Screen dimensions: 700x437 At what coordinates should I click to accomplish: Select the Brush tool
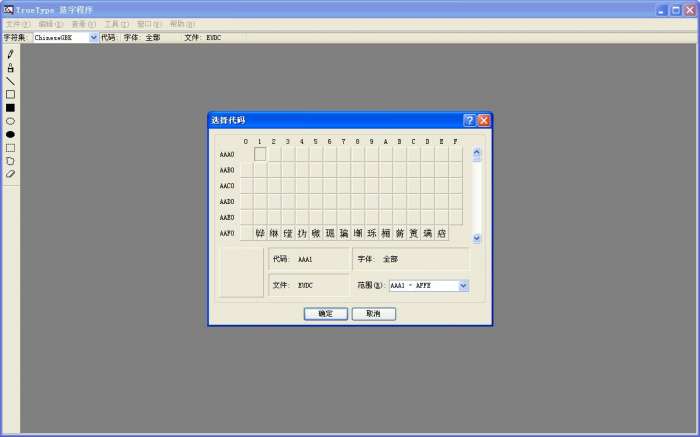click(10, 68)
